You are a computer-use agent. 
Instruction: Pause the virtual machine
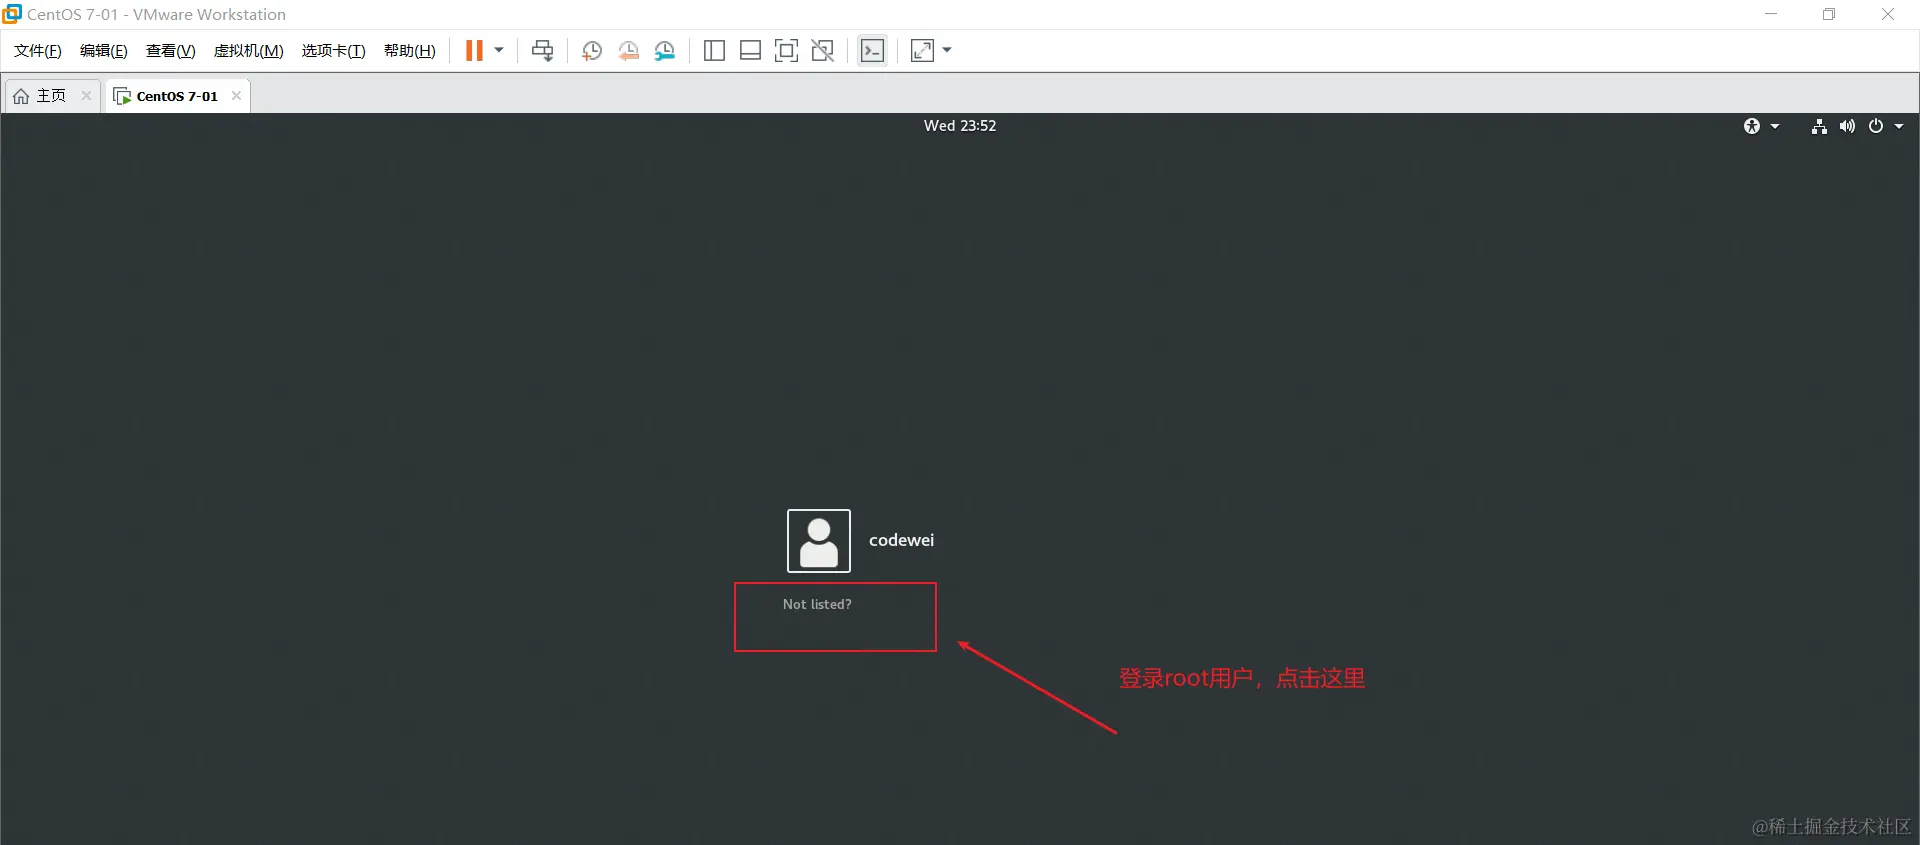[x=474, y=51]
